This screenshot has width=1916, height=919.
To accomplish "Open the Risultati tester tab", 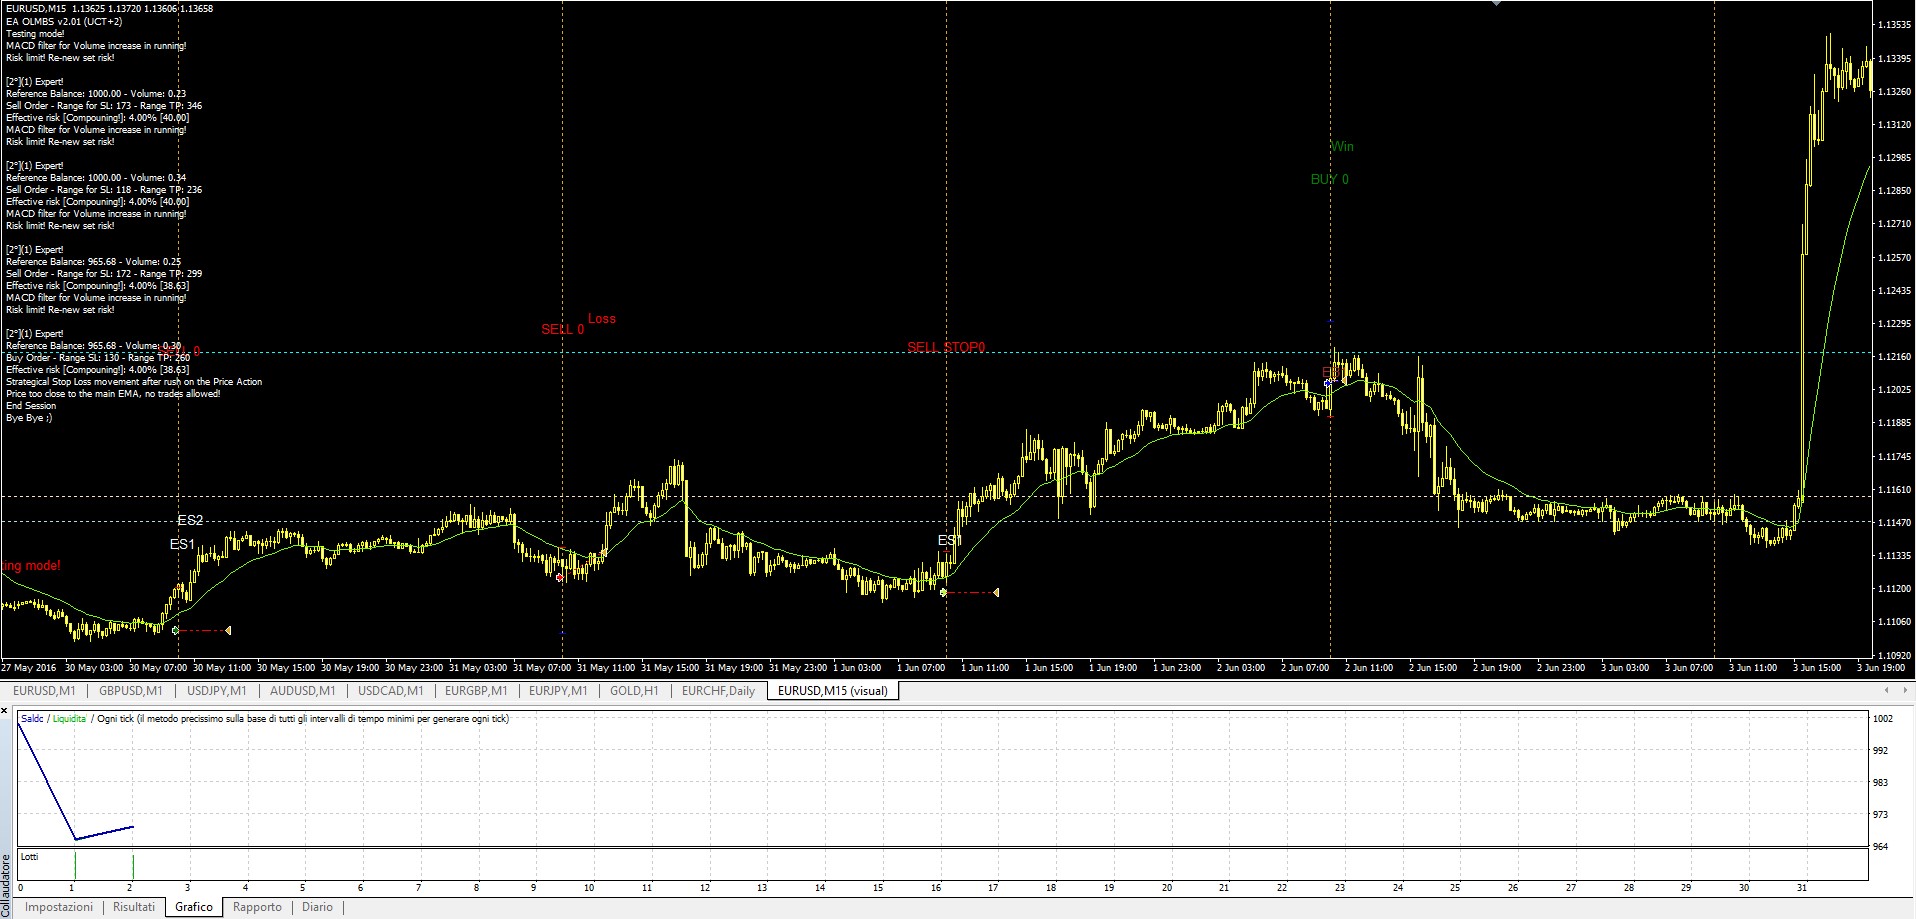I will click(x=134, y=907).
